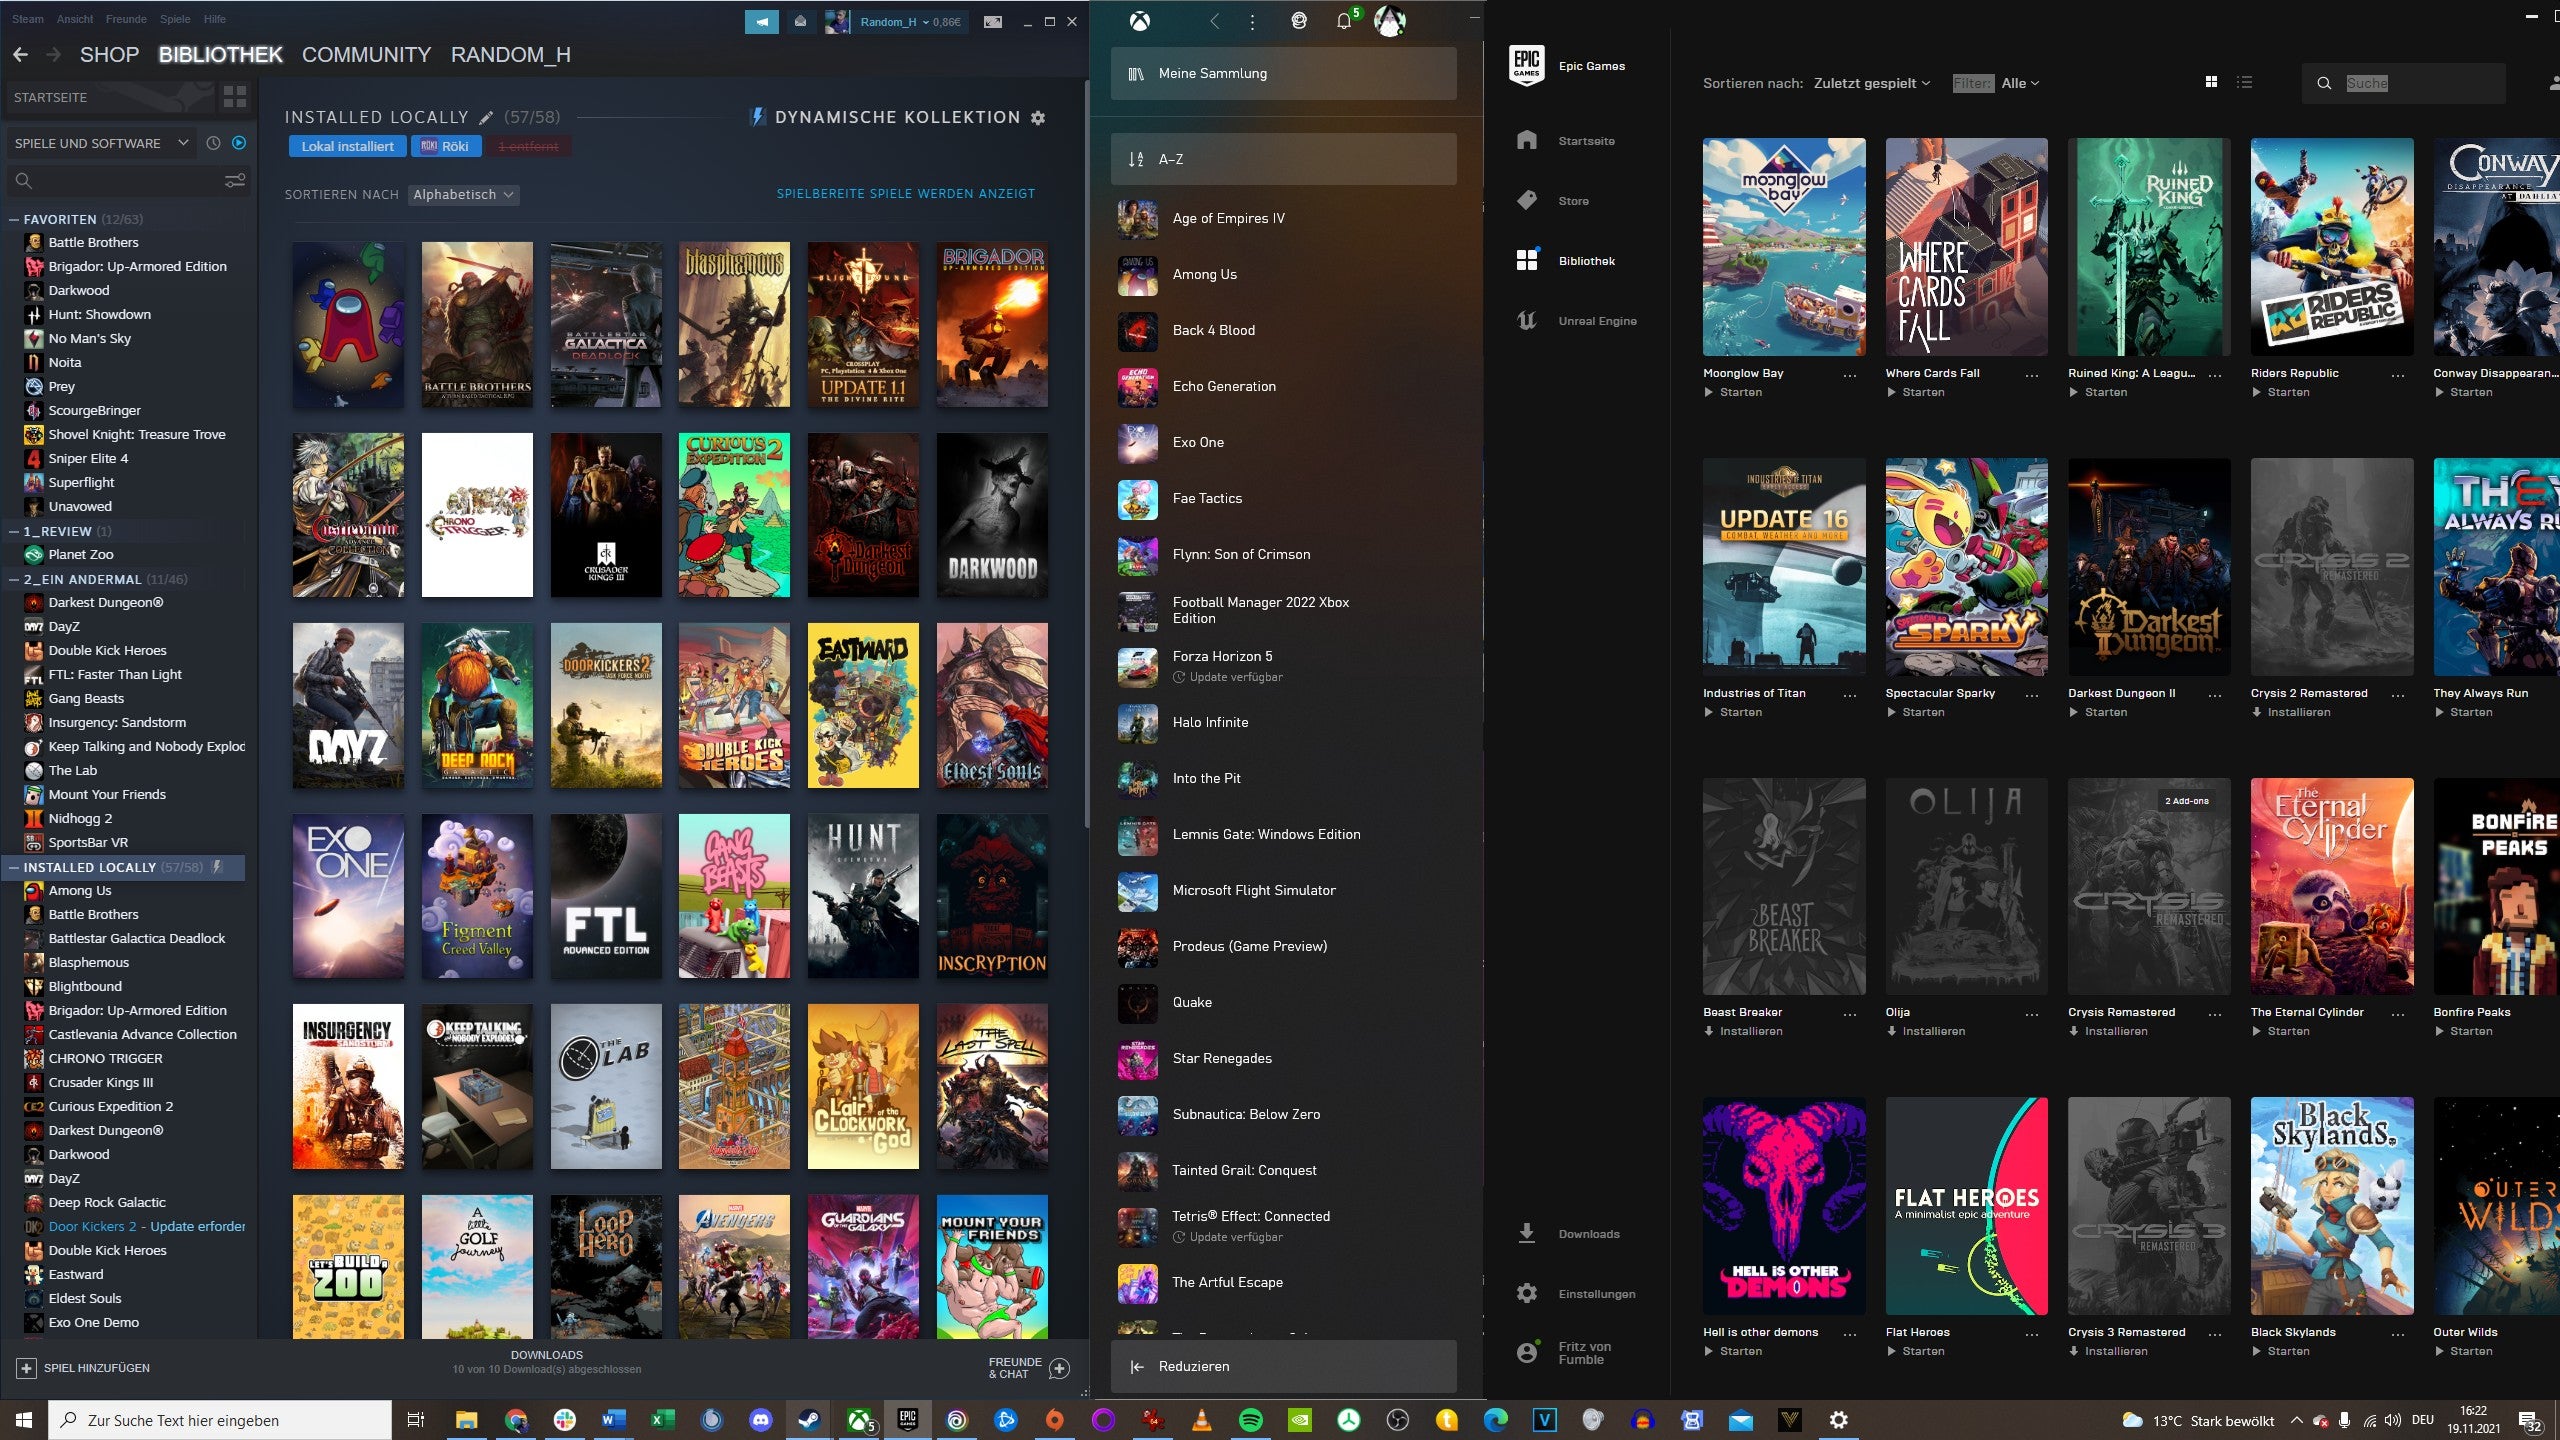
Task: Open Steam Ansicht menu
Action: [x=75, y=19]
